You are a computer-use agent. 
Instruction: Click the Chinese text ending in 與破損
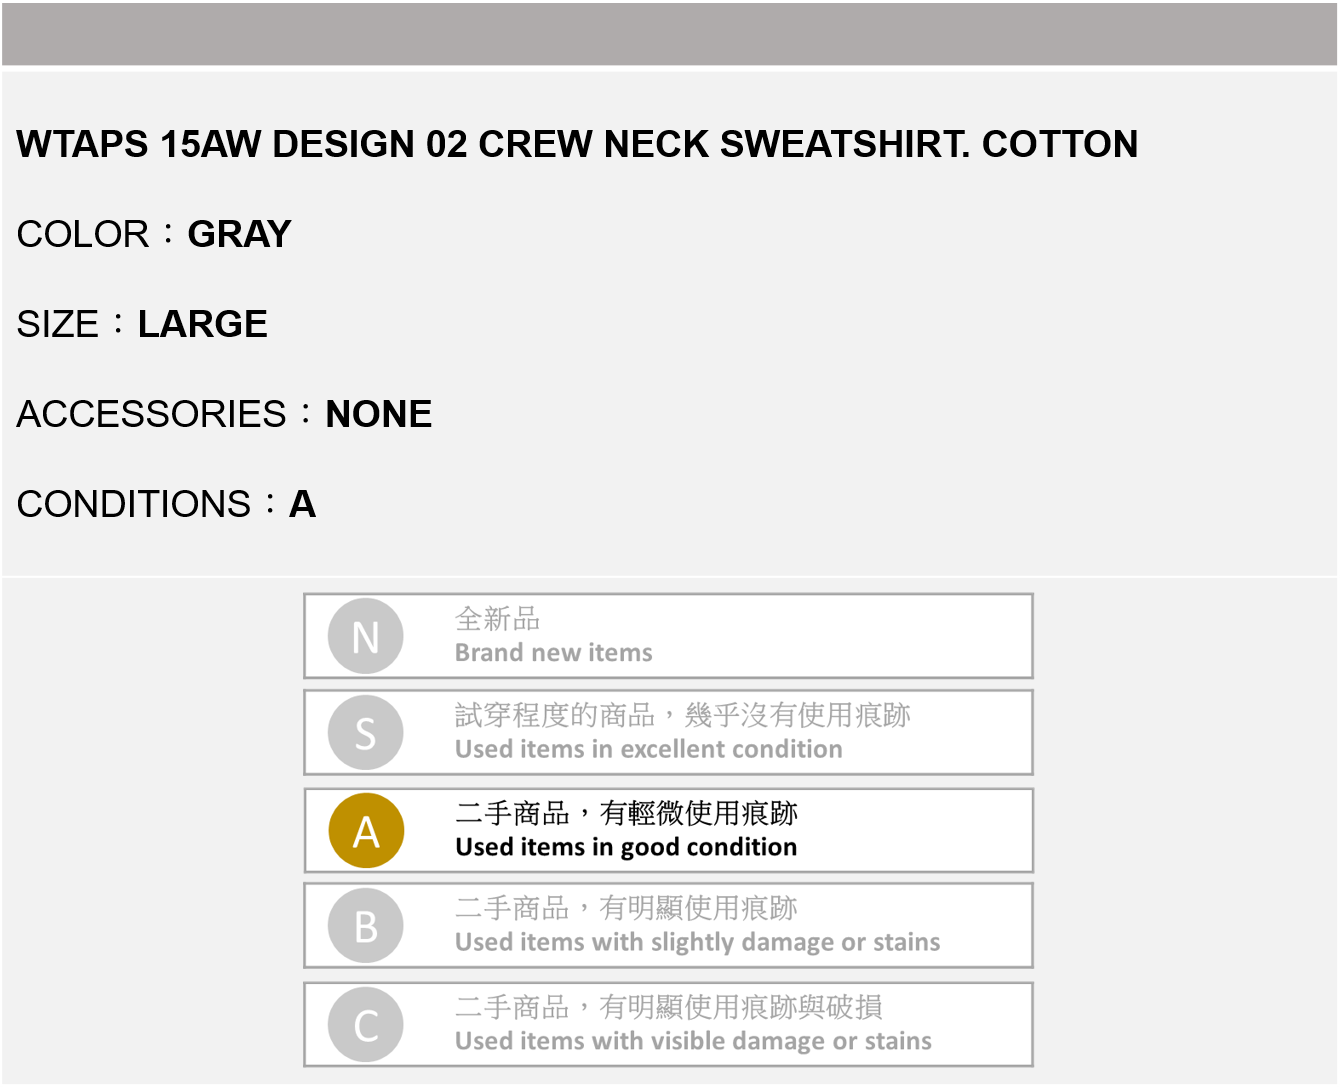(668, 1007)
